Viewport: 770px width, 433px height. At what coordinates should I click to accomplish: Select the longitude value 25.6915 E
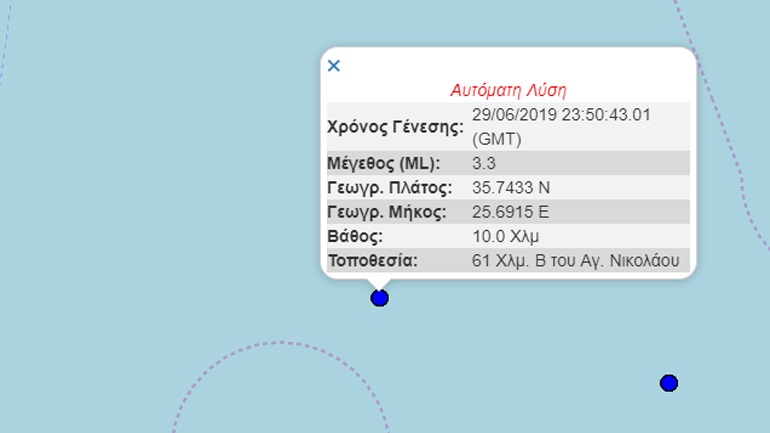pos(510,212)
